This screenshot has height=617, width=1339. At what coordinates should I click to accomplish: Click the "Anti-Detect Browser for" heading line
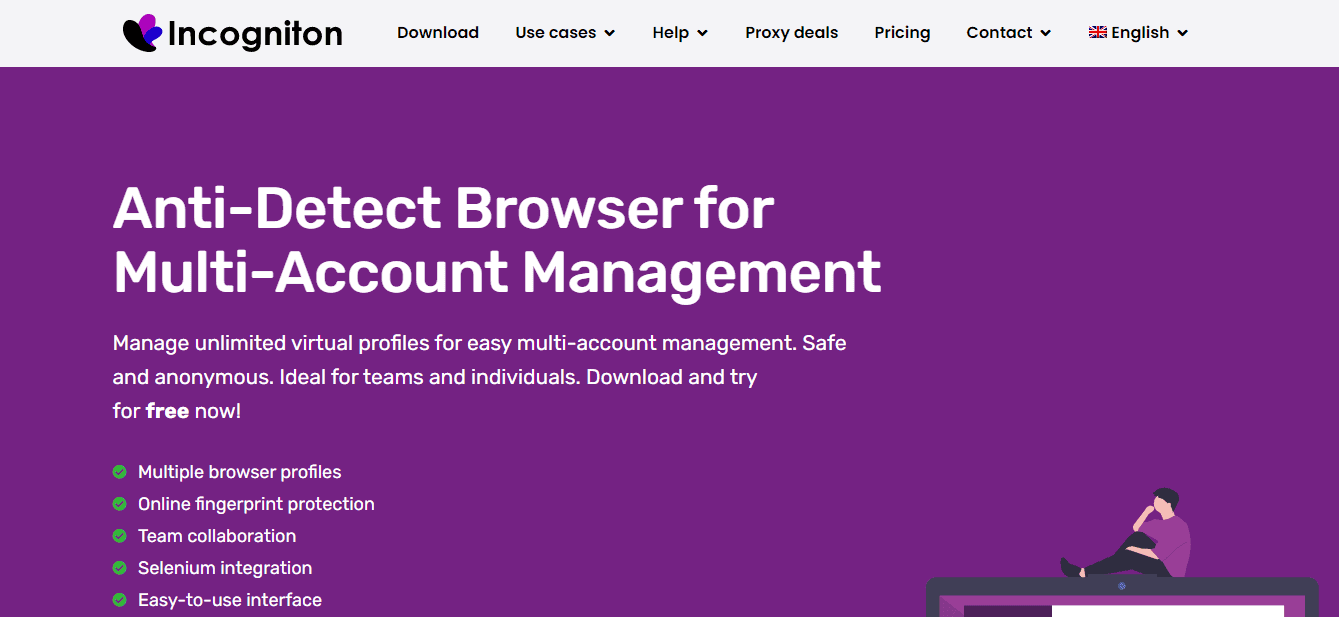[444, 209]
